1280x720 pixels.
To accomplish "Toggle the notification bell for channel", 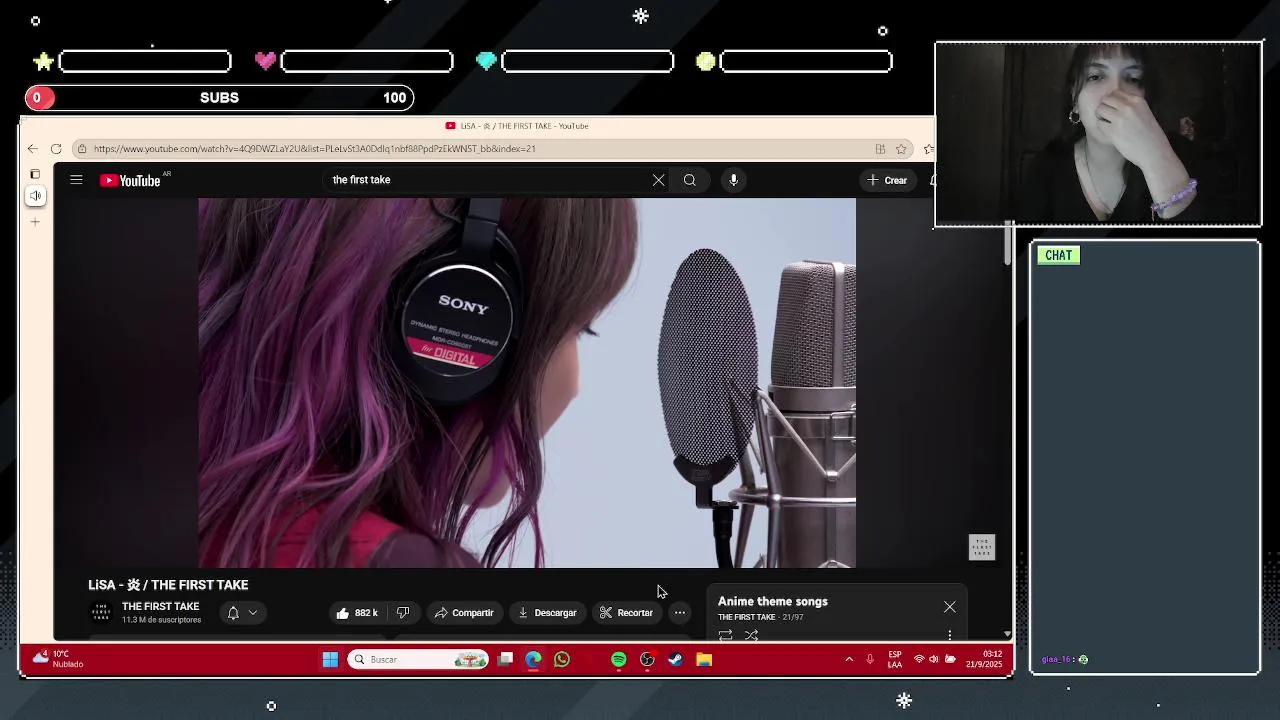I will click(x=233, y=613).
